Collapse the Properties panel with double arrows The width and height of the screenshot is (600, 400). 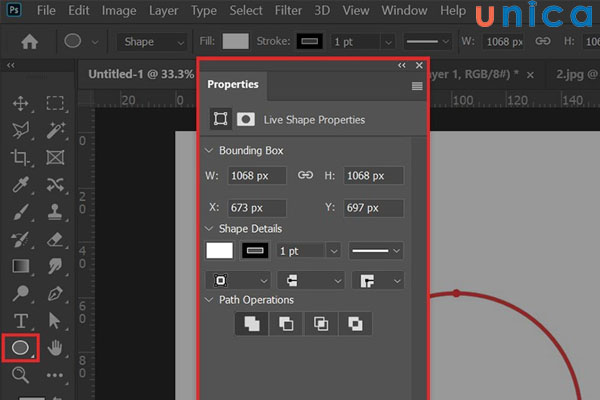(401, 65)
